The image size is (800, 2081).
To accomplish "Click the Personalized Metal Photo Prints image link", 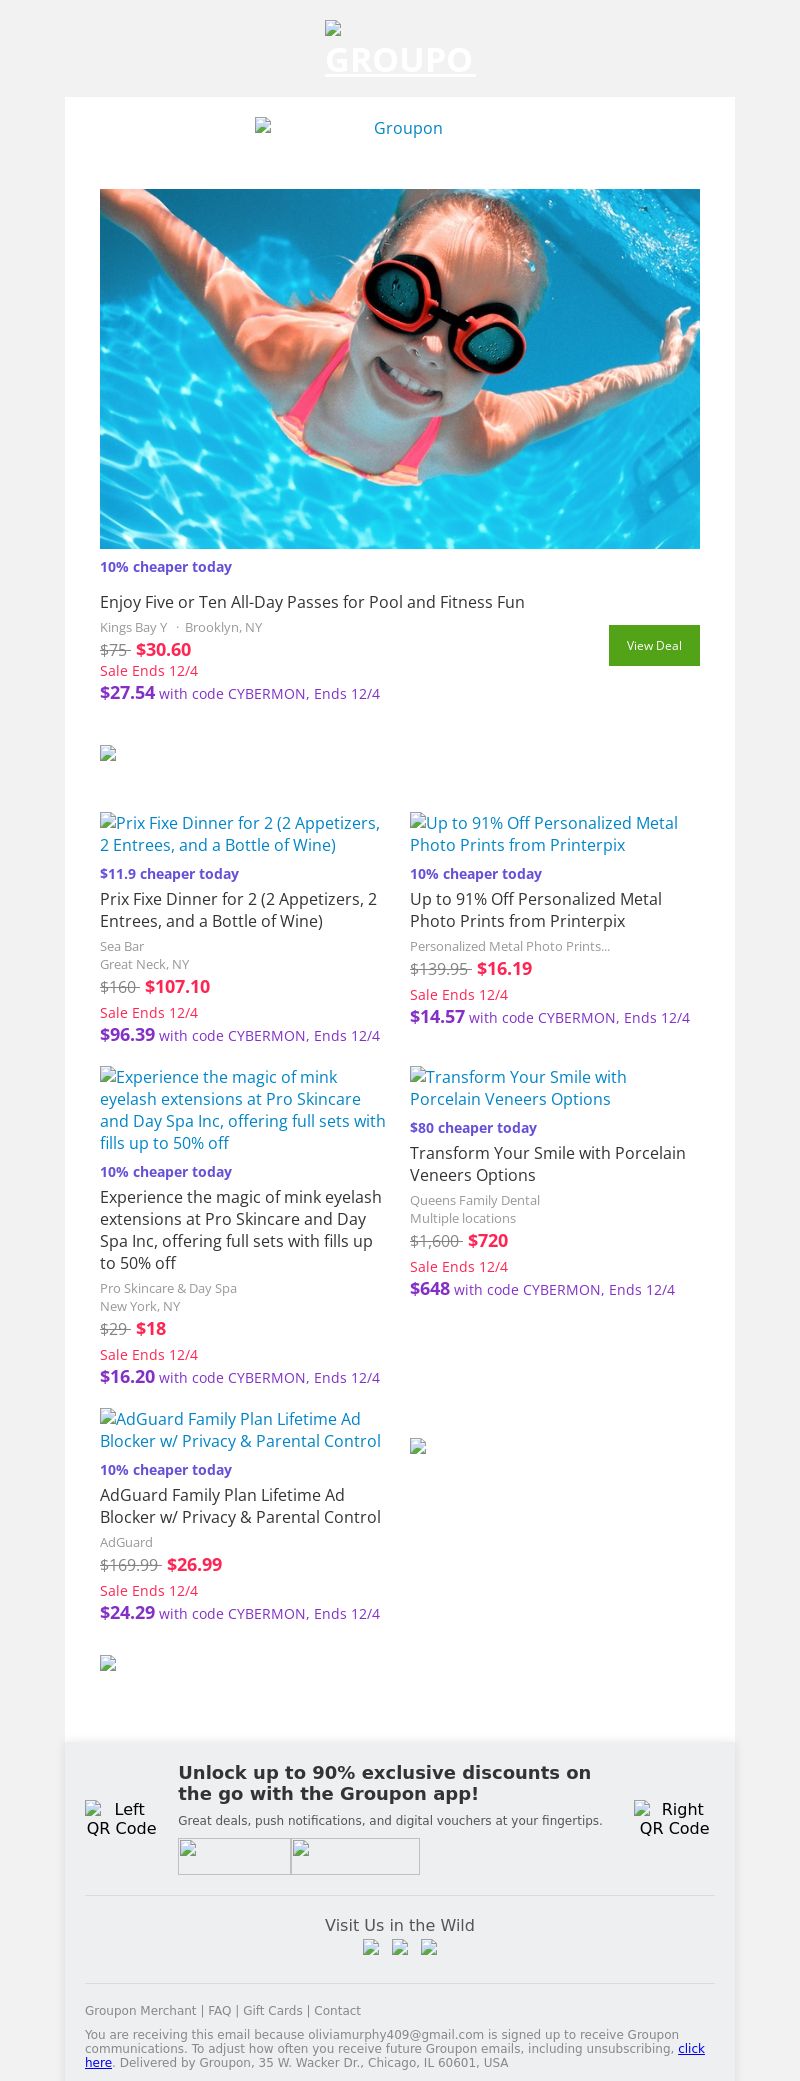I will coord(544,834).
